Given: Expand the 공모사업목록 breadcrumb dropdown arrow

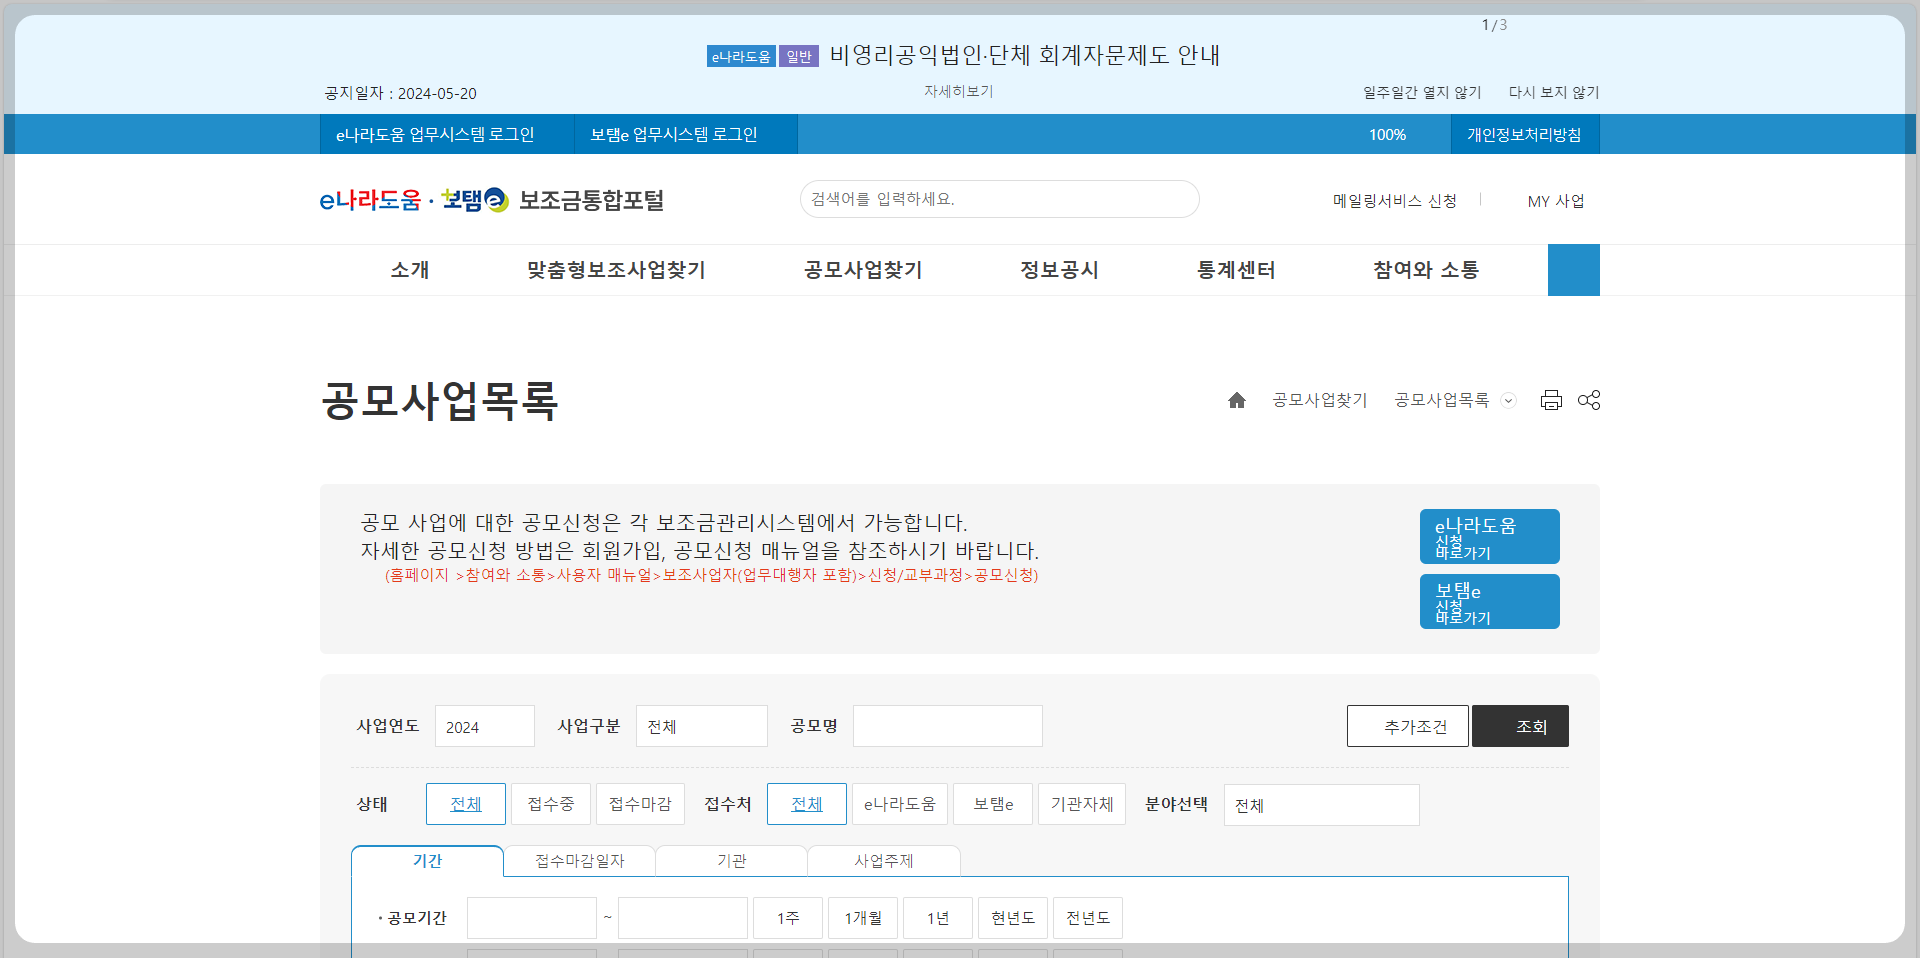Looking at the screenshot, I should coord(1509,400).
